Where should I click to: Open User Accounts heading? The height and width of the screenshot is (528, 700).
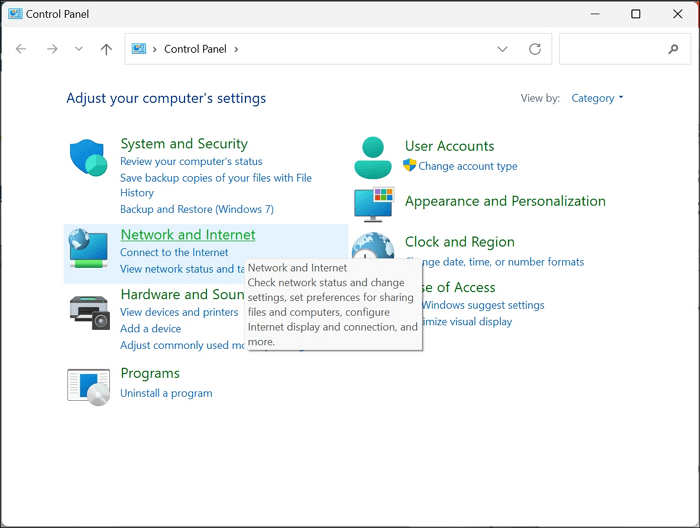pos(450,146)
